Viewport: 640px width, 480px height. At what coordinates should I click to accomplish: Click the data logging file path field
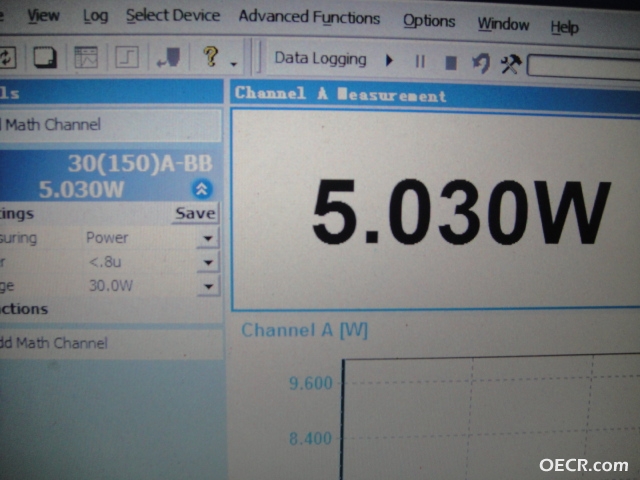(584, 66)
